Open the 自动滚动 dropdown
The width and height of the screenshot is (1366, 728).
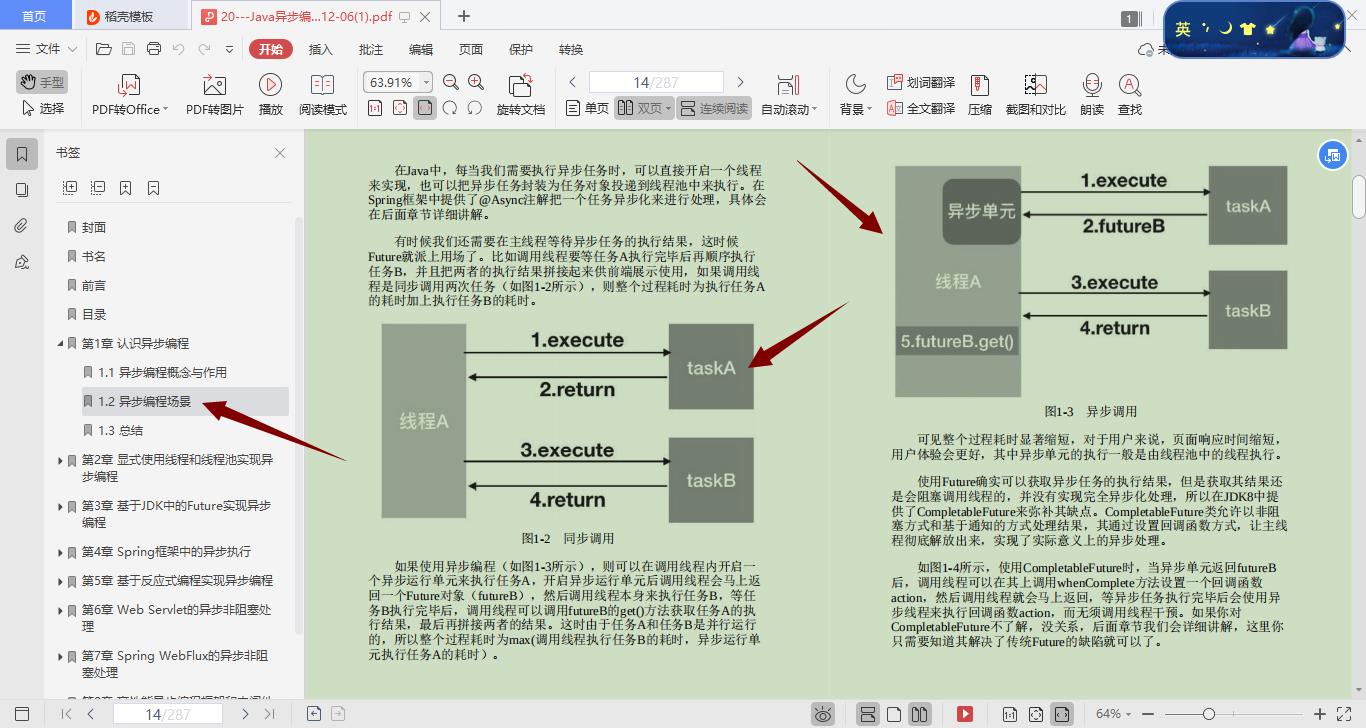(814, 110)
